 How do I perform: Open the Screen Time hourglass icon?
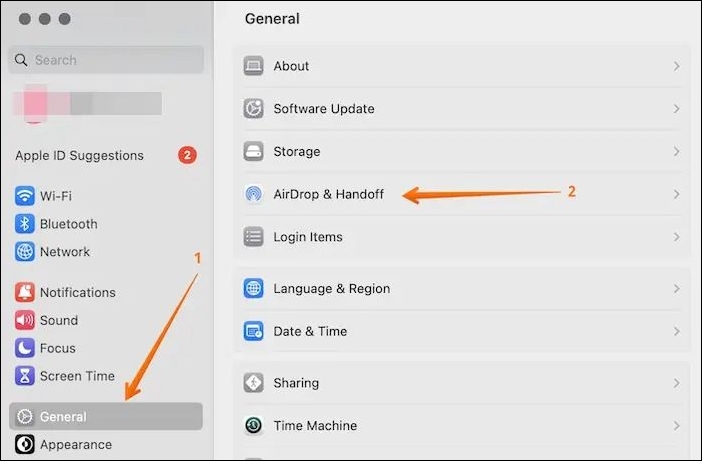[x=25, y=376]
